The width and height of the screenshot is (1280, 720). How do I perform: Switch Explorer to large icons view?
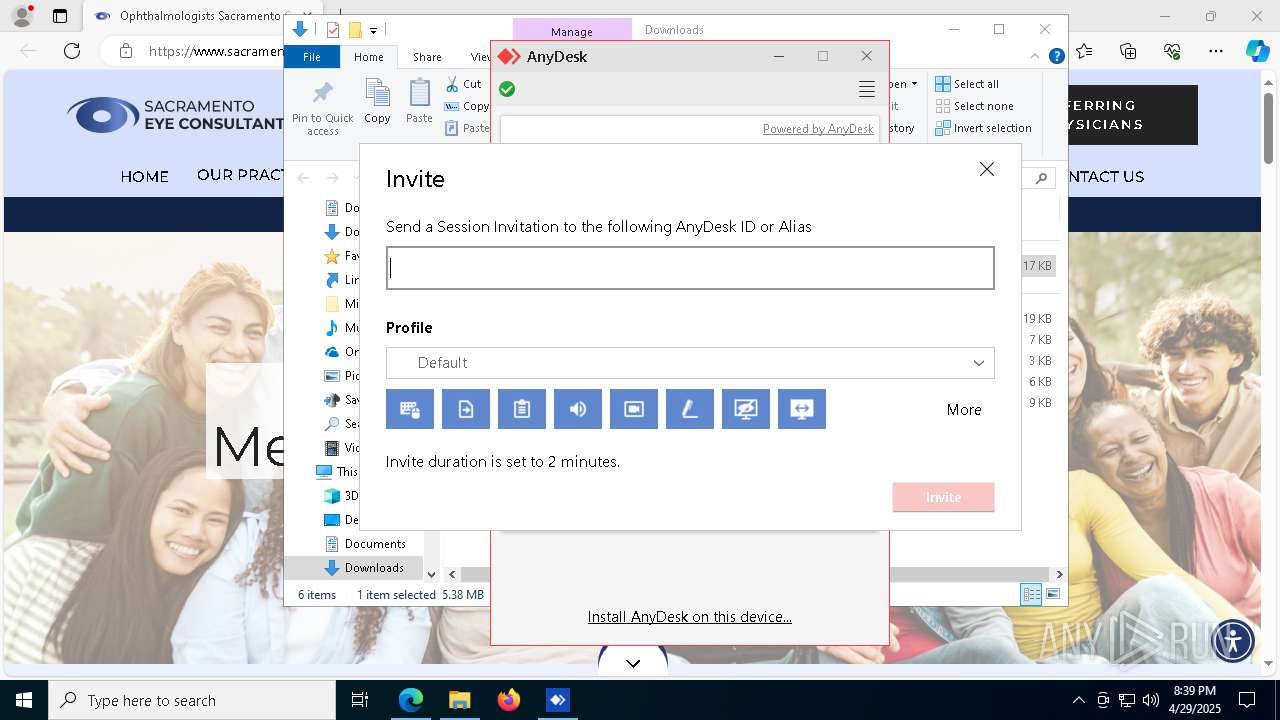point(1052,595)
